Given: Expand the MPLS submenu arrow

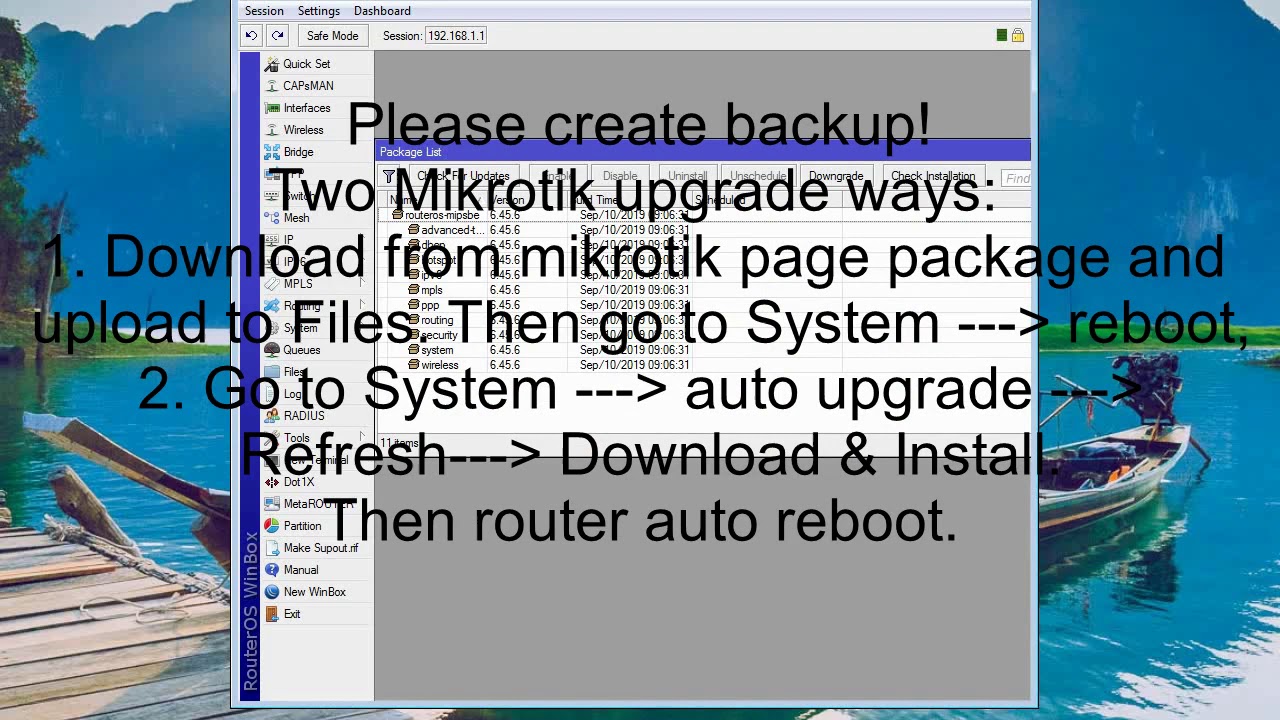Looking at the screenshot, I should (x=363, y=284).
